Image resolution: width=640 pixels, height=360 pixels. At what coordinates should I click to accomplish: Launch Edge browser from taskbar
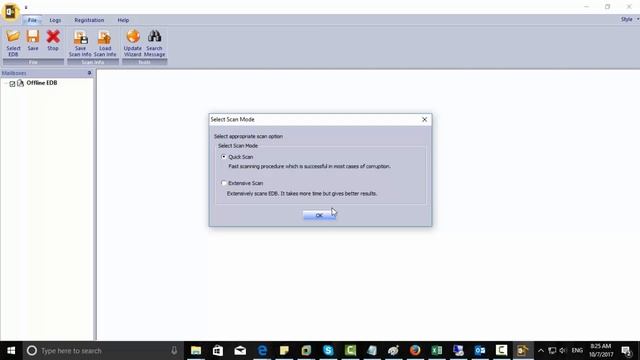point(262,350)
